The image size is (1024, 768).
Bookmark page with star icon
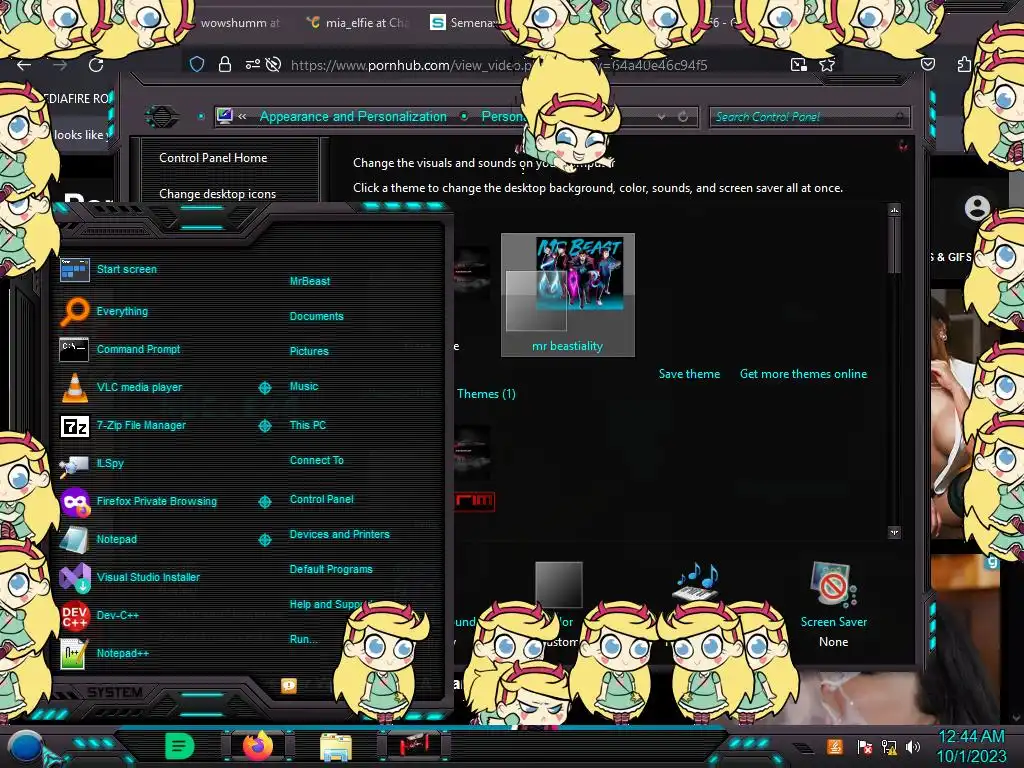827,64
